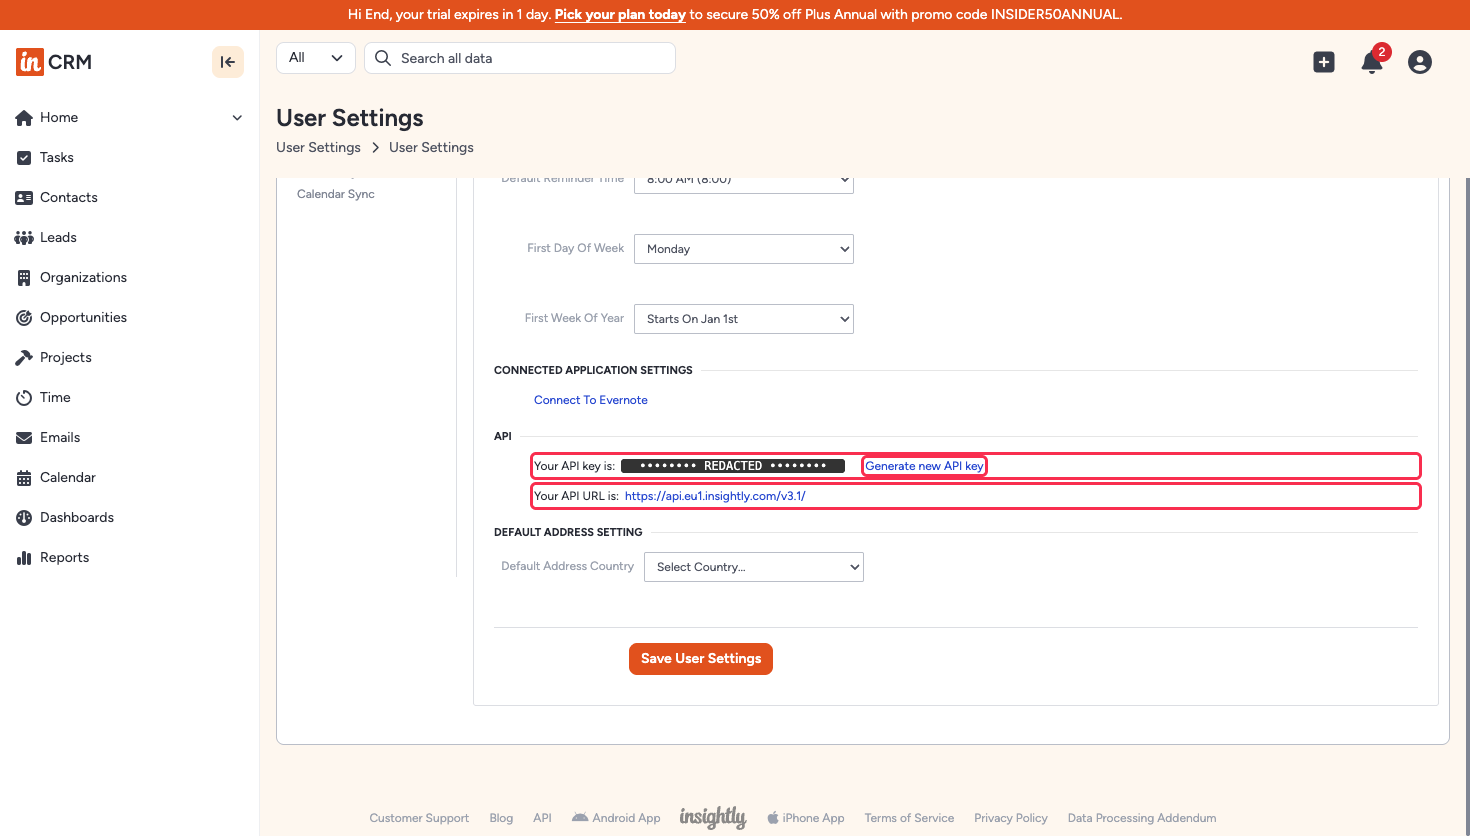The height and width of the screenshot is (836, 1470).
Task: Open the iPhone App footer link
Action: pyautogui.click(x=806, y=818)
